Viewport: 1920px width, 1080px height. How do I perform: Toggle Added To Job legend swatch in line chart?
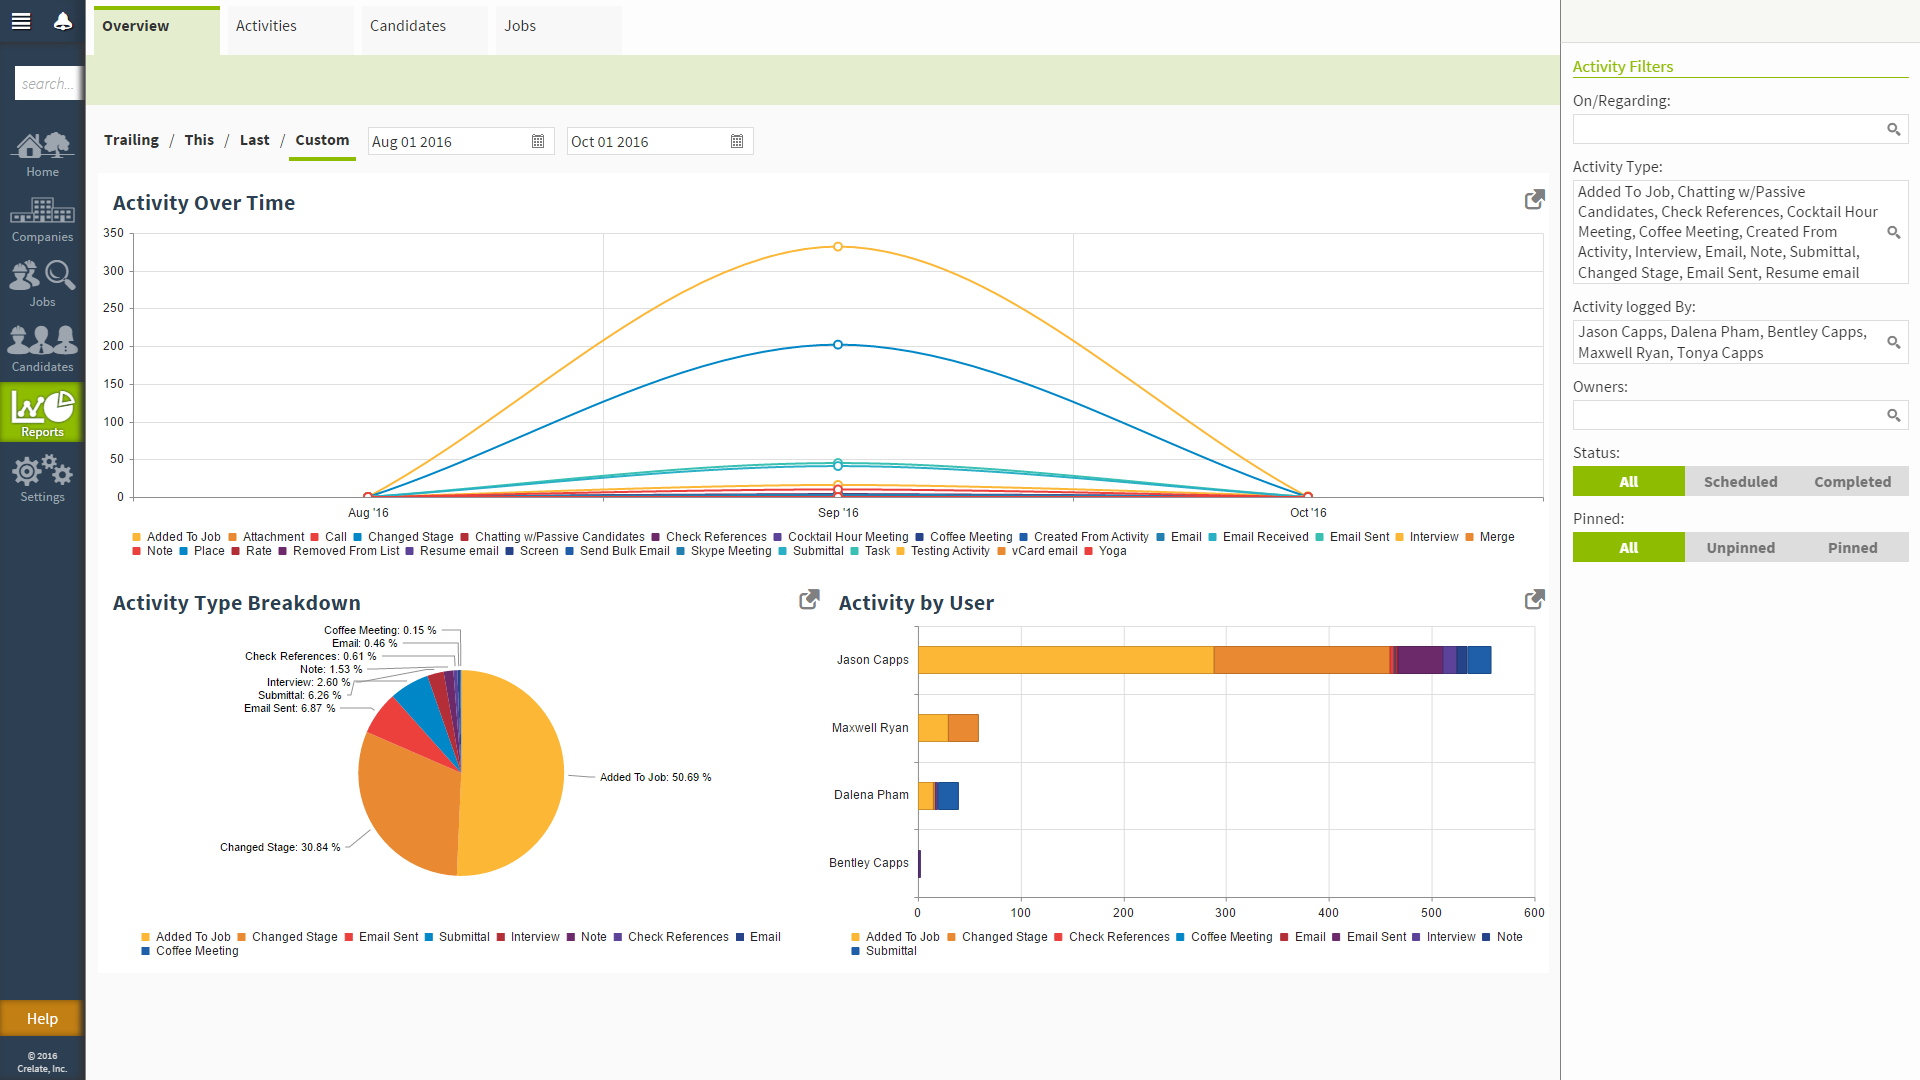click(137, 537)
